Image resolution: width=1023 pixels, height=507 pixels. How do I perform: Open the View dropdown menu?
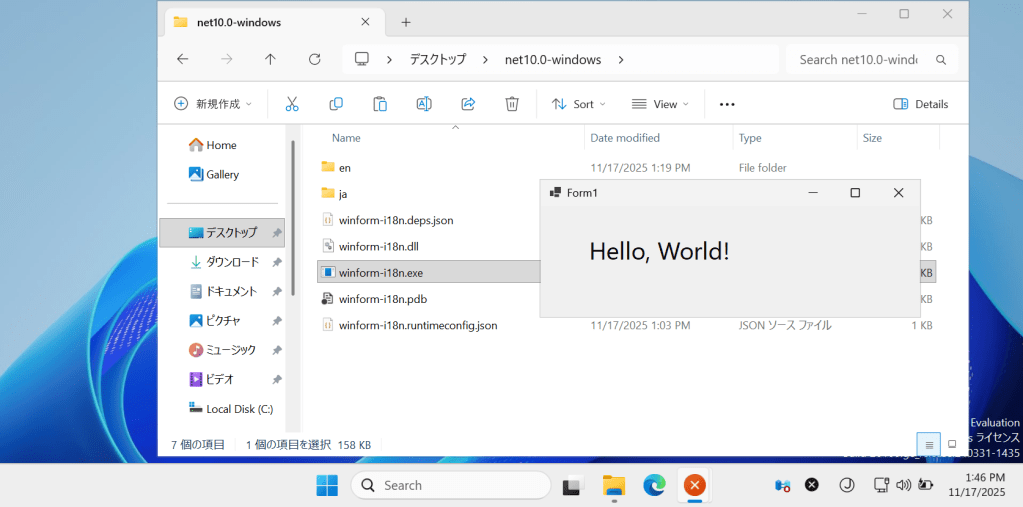pyautogui.click(x=660, y=104)
